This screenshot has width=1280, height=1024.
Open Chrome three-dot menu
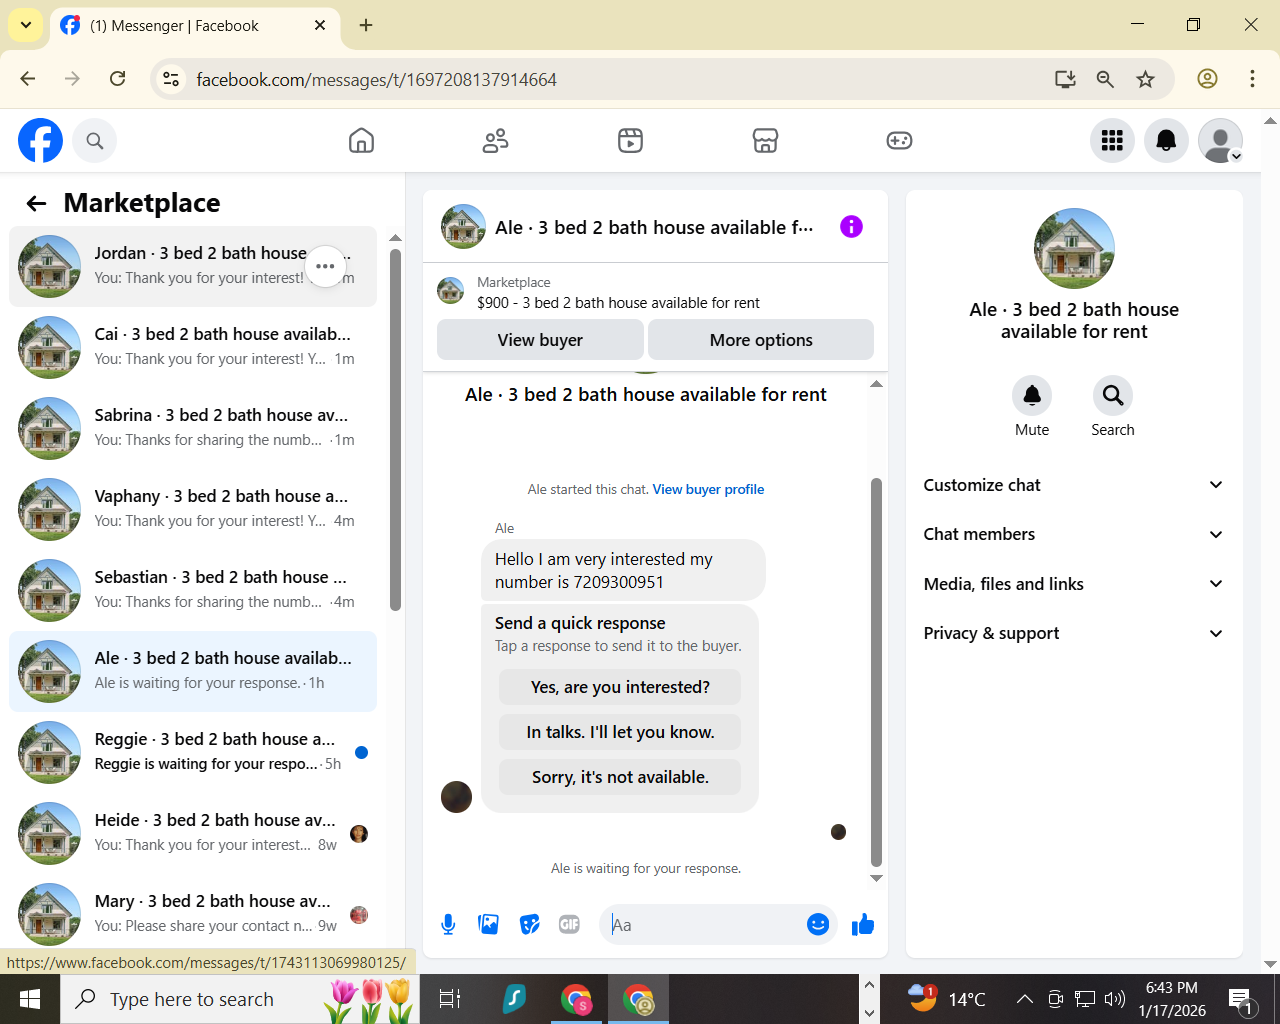[x=1252, y=79]
